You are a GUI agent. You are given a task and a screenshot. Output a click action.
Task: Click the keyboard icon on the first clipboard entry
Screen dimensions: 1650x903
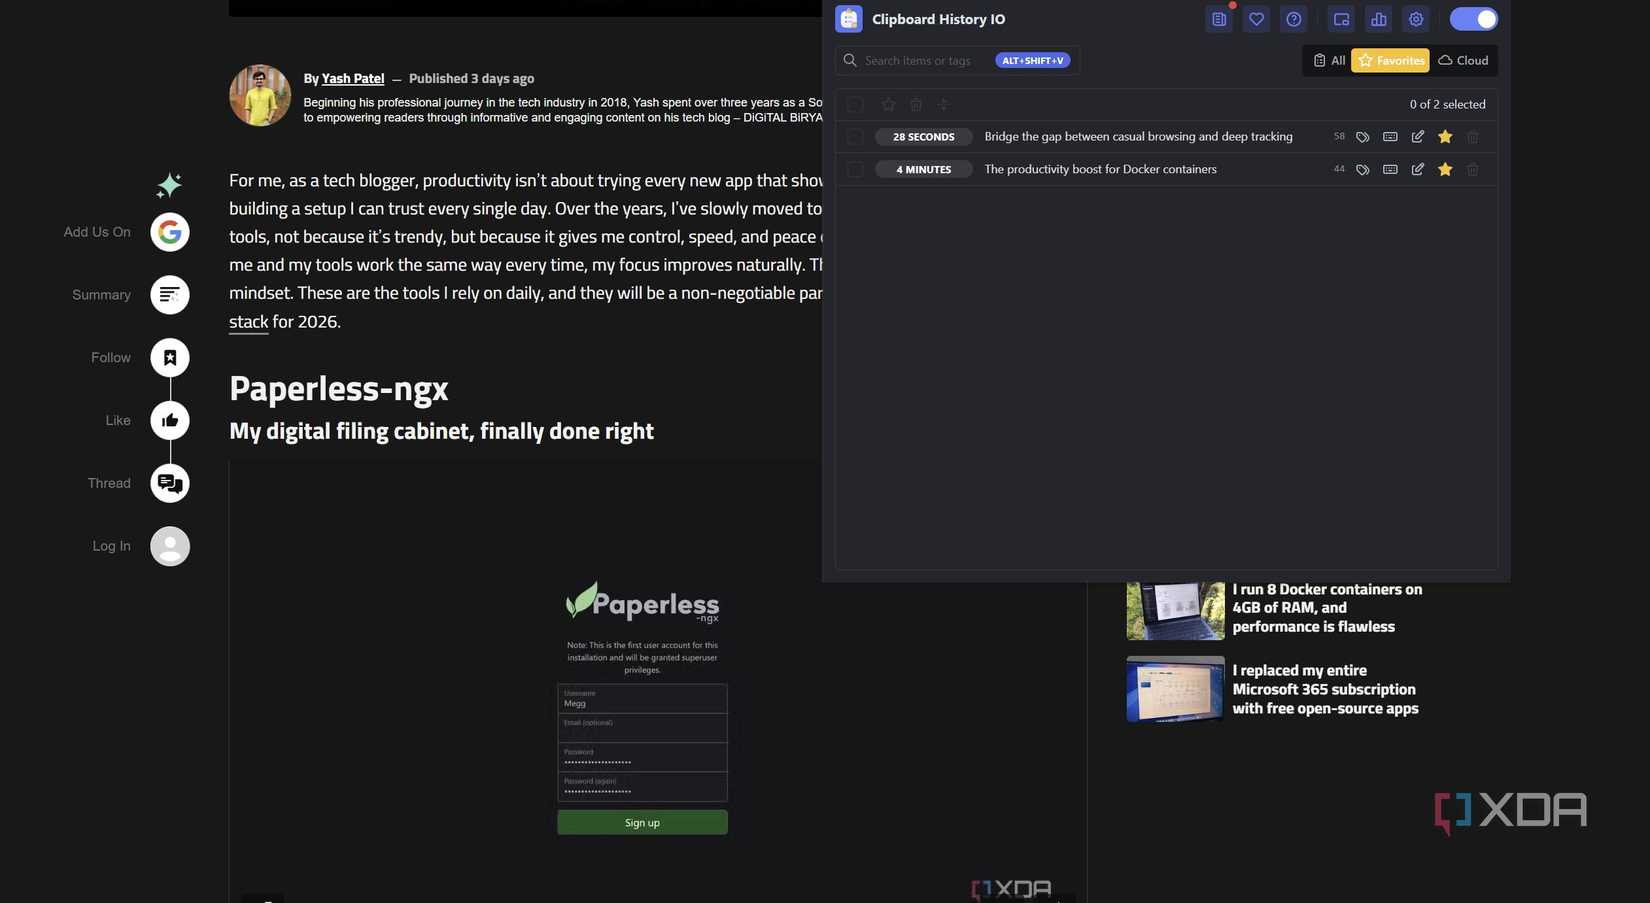point(1390,136)
